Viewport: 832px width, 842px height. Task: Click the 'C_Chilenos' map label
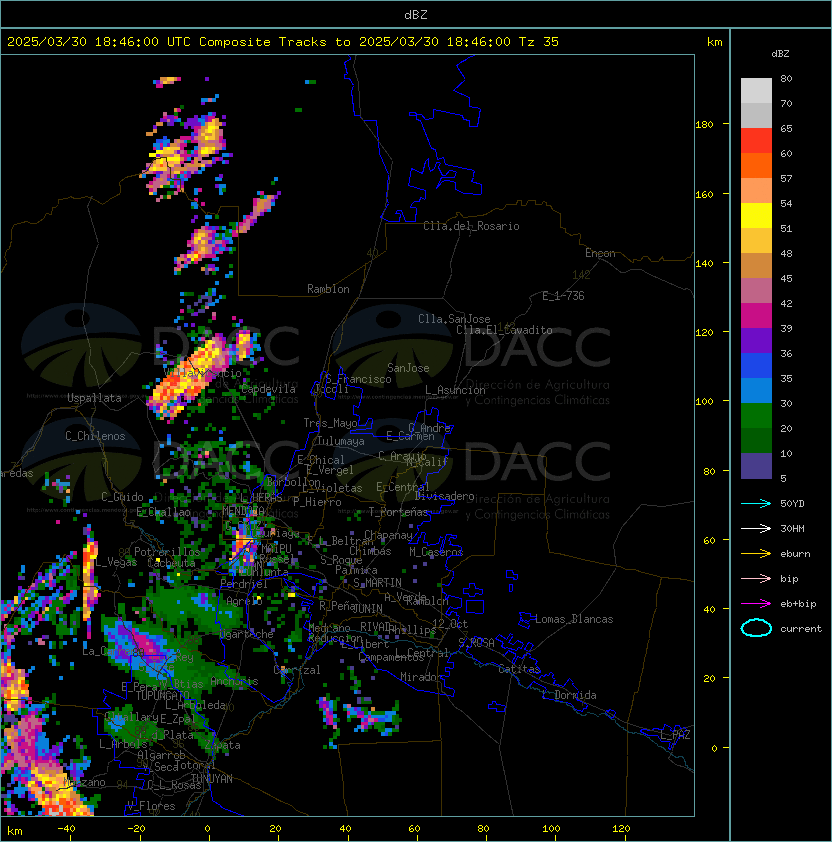click(x=95, y=436)
